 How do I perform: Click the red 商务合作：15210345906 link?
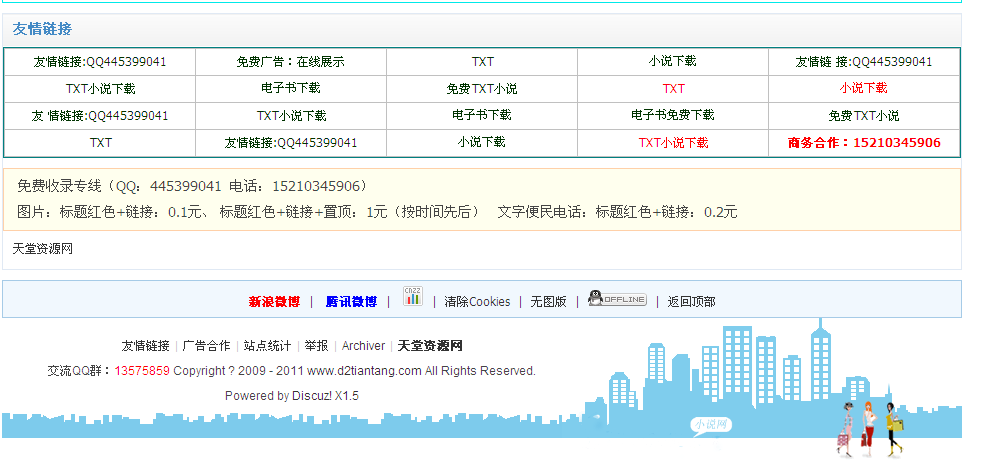tap(864, 143)
